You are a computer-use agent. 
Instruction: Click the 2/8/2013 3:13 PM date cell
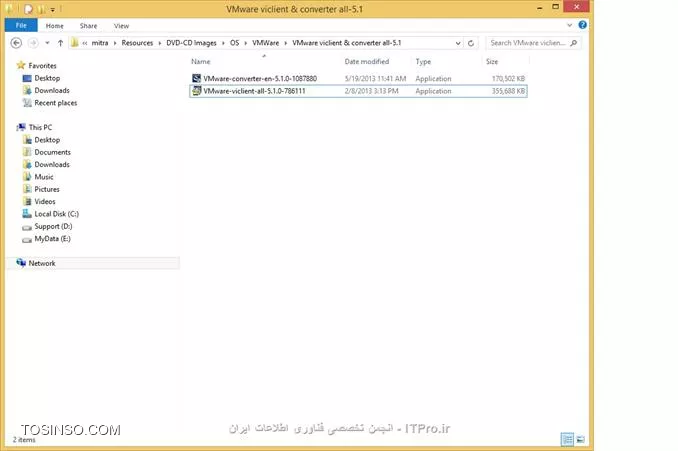(371, 91)
